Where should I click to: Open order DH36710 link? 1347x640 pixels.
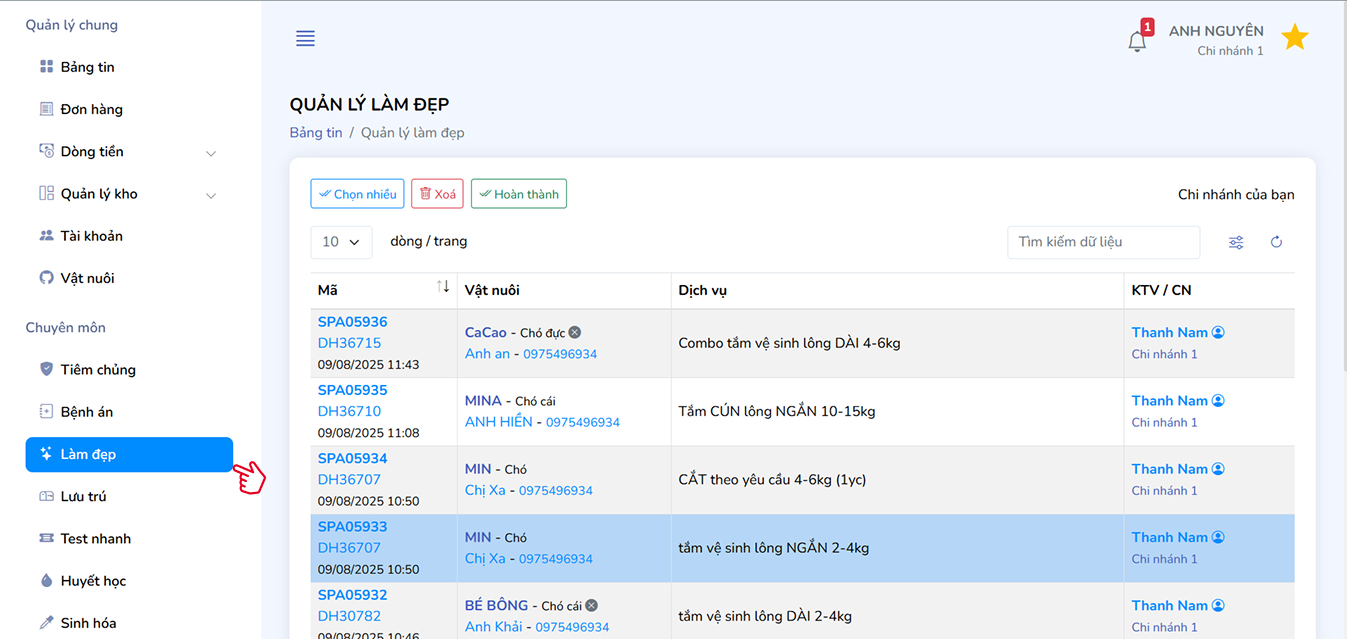(x=349, y=411)
